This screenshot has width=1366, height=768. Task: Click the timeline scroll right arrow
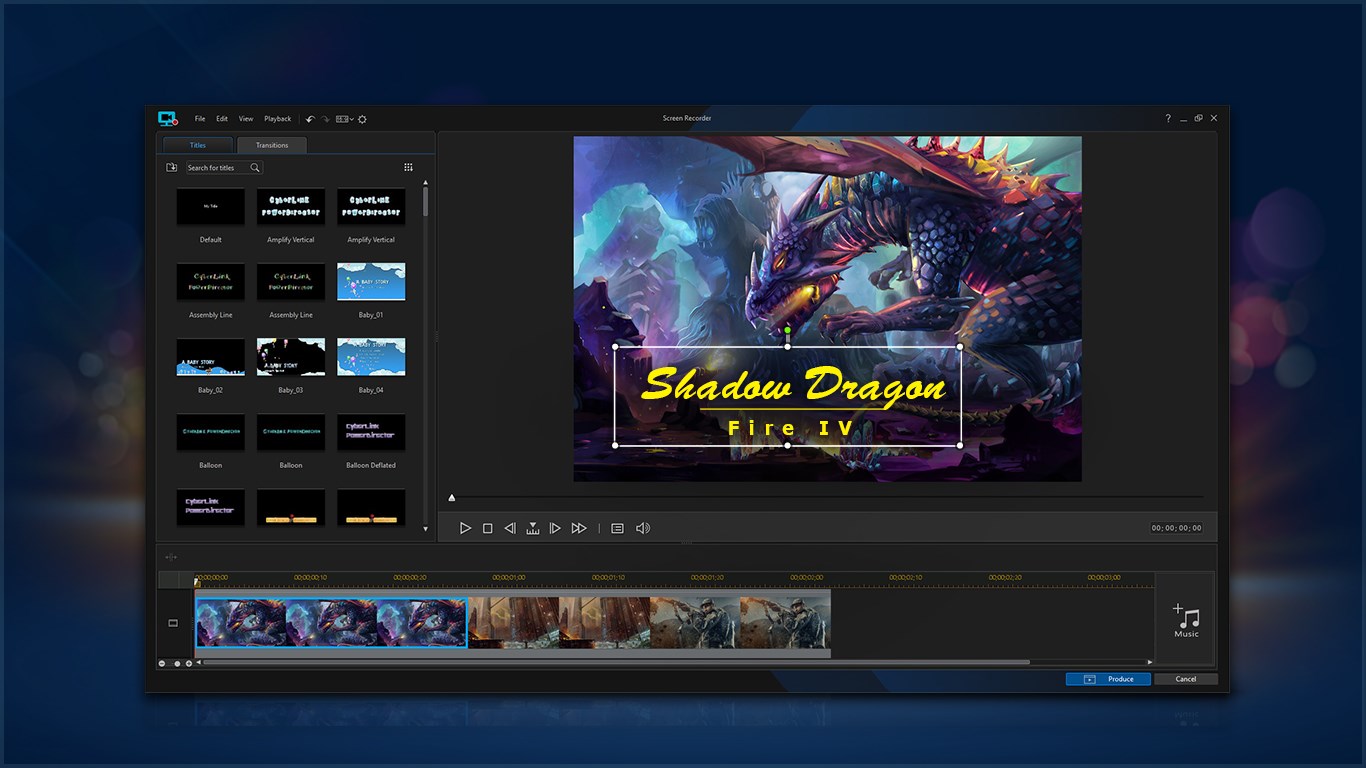[1150, 662]
